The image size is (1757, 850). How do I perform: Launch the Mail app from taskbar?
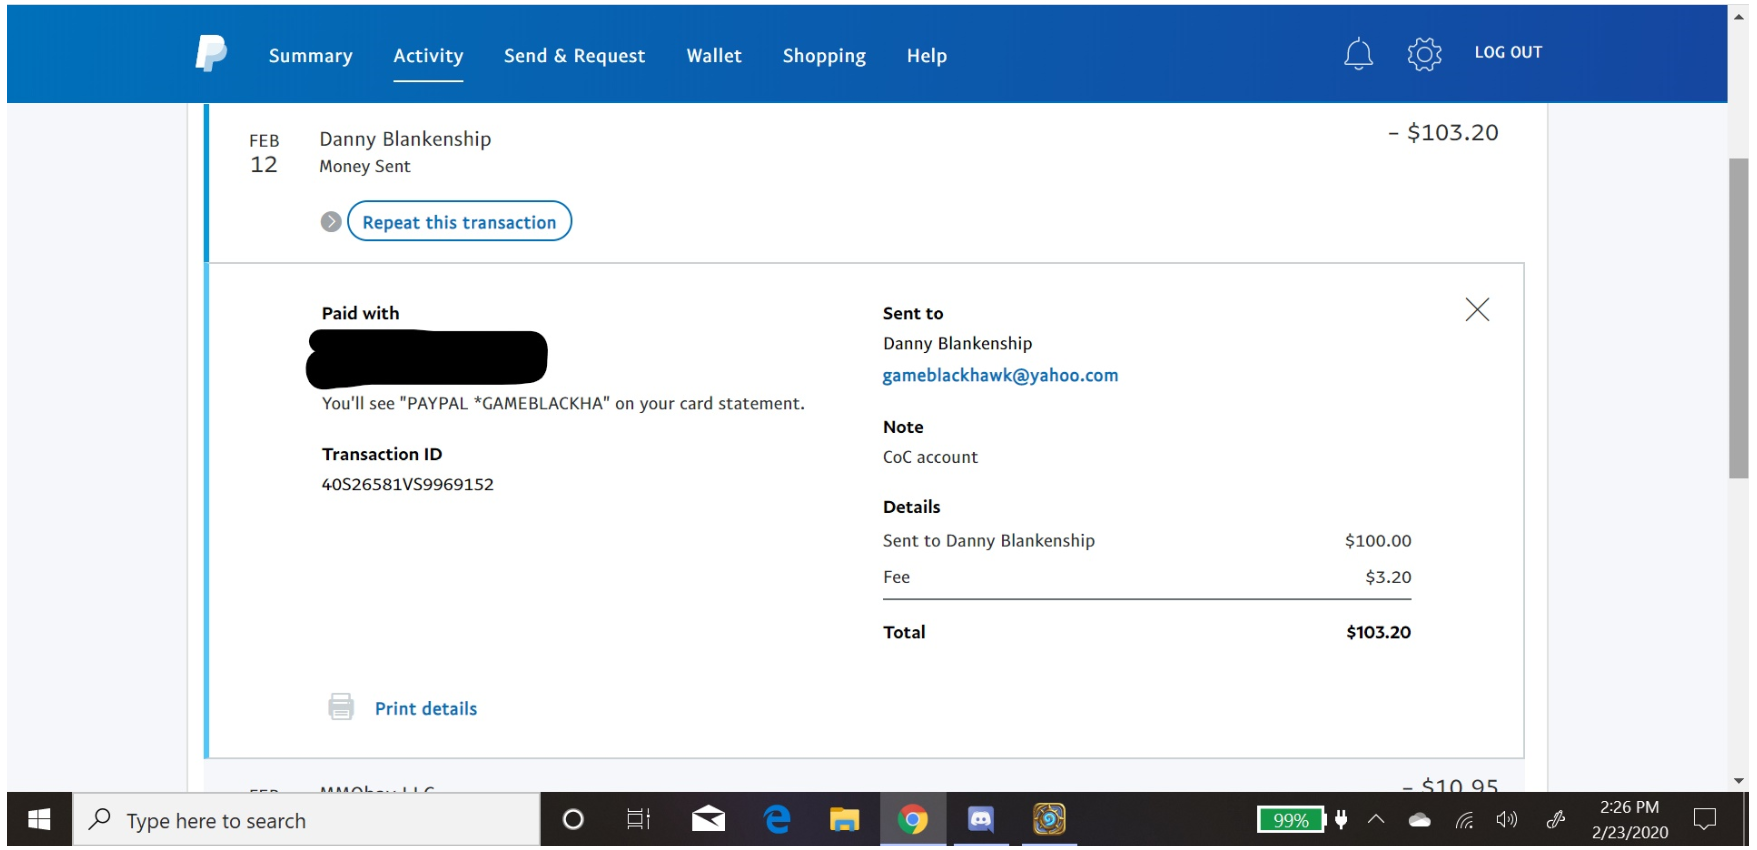click(x=708, y=820)
